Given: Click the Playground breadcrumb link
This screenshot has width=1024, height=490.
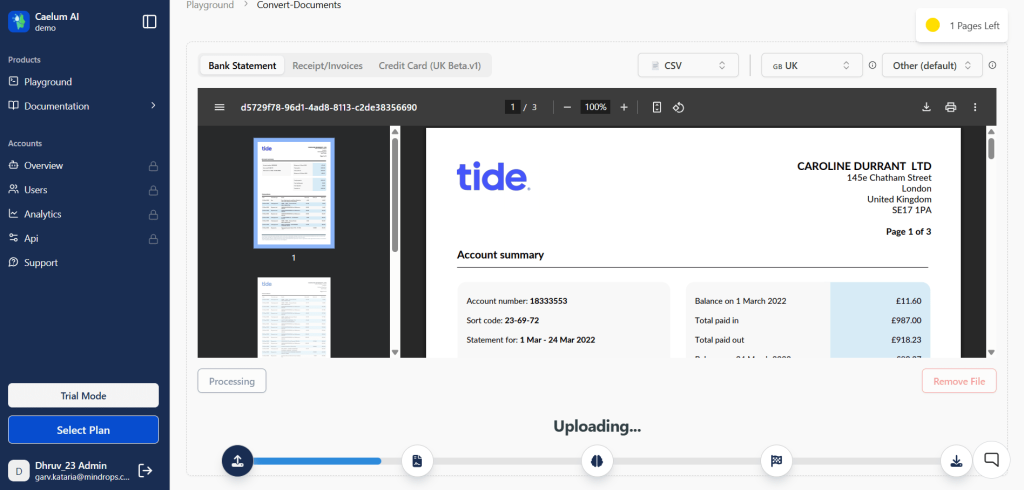Looking at the screenshot, I should click(210, 5).
